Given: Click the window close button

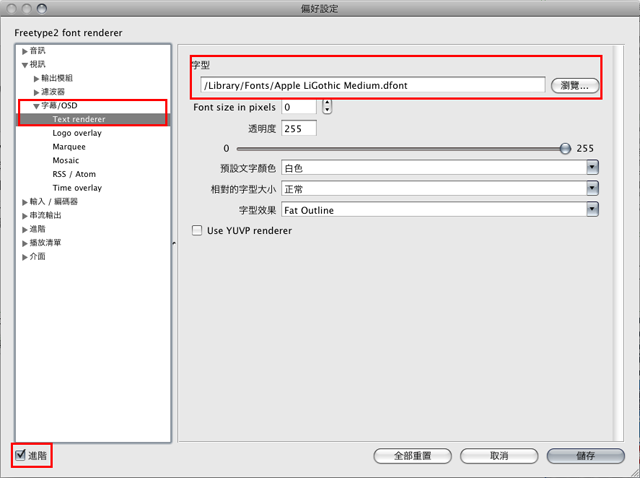Looking at the screenshot, I should click(x=12, y=8).
